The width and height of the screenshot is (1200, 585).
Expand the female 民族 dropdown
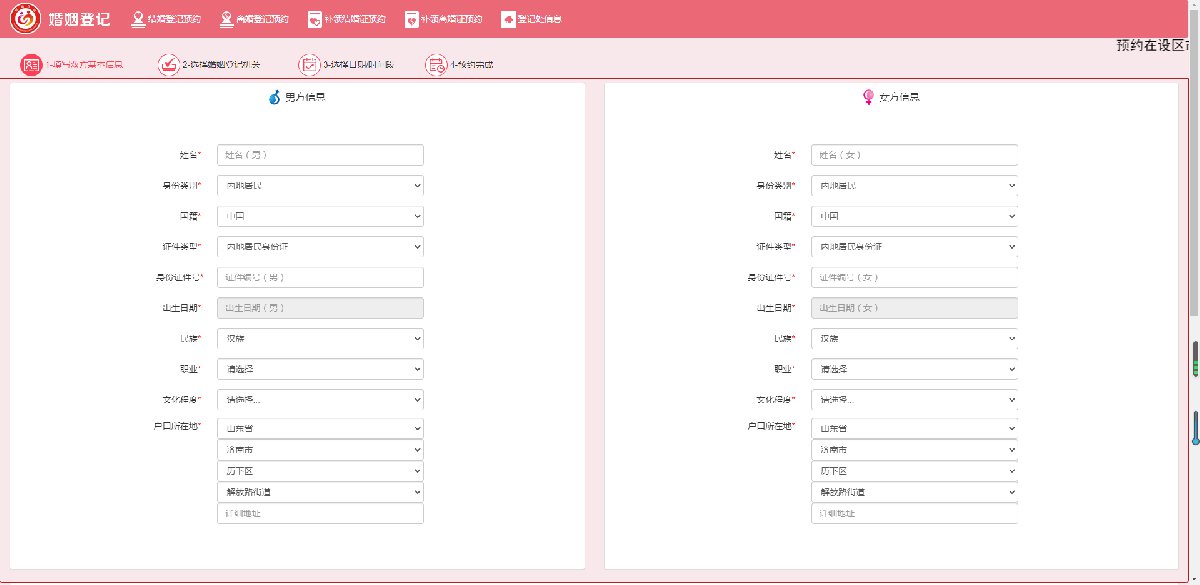(914, 339)
